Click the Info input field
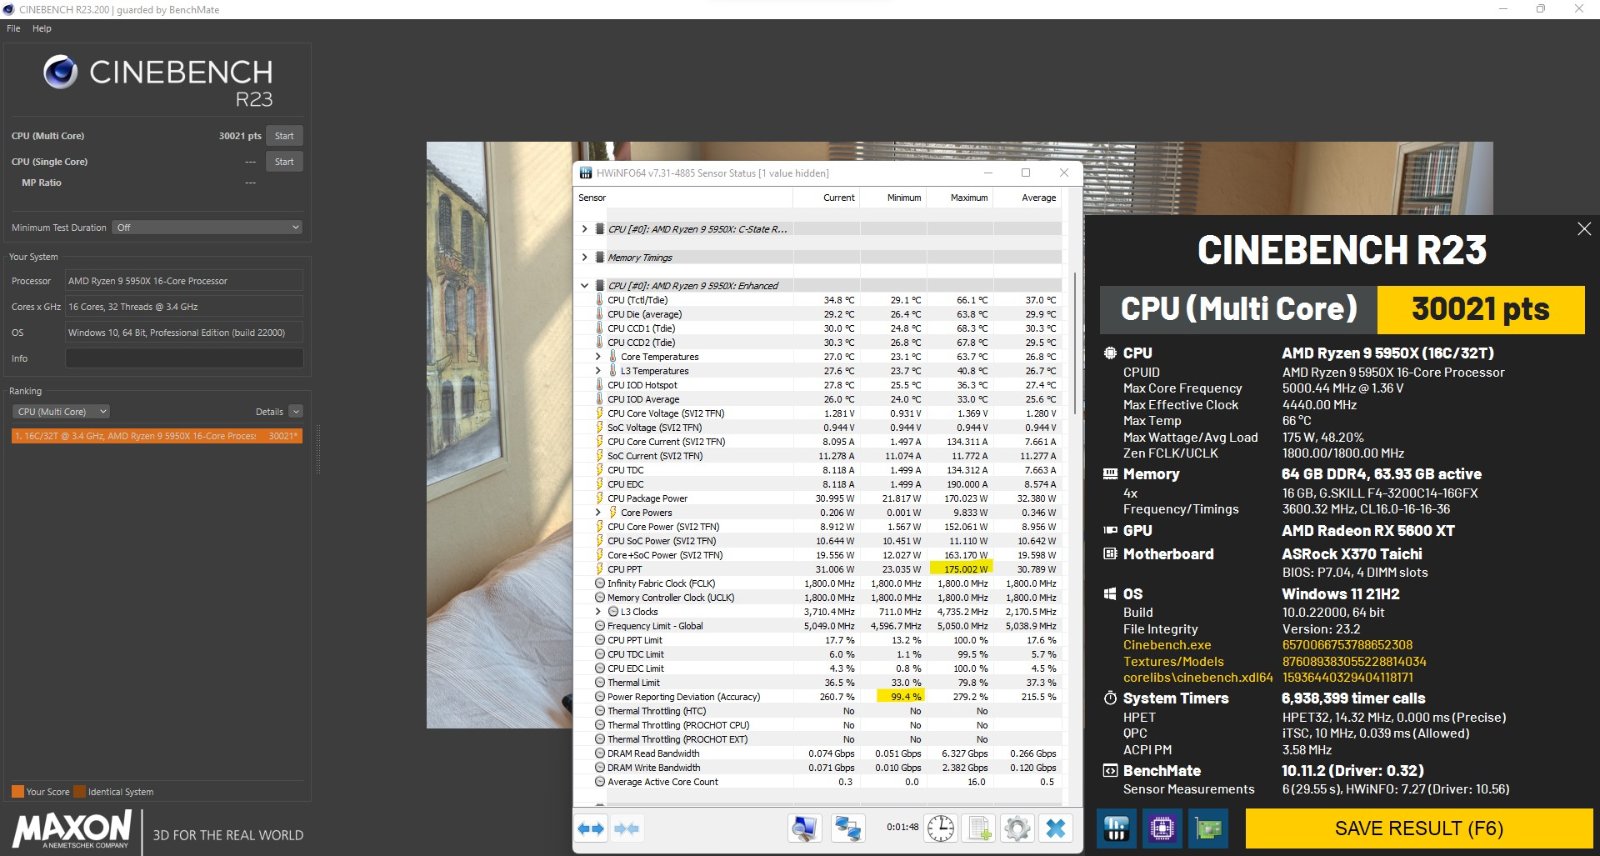Viewport: 1600px width, 856px height. pos(184,358)
